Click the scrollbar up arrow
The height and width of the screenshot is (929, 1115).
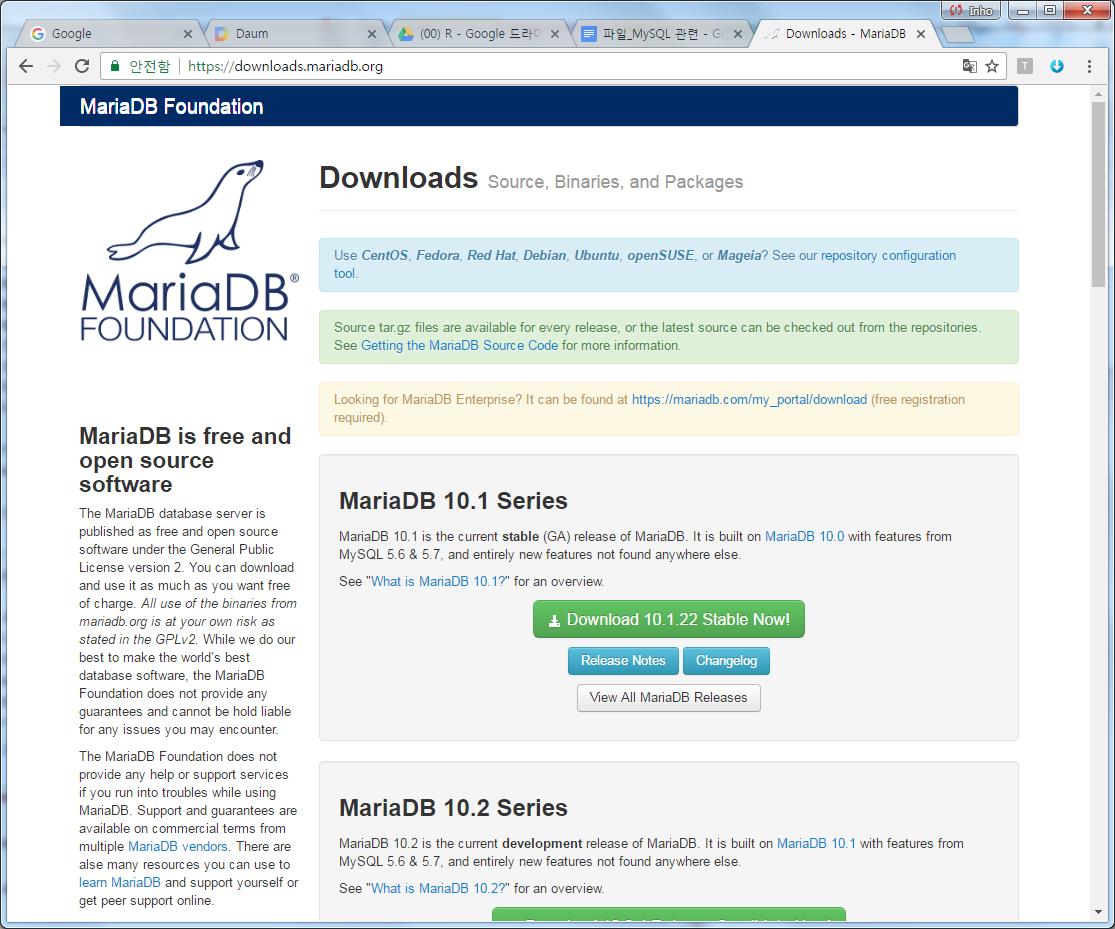click(x=1099, y=93)
